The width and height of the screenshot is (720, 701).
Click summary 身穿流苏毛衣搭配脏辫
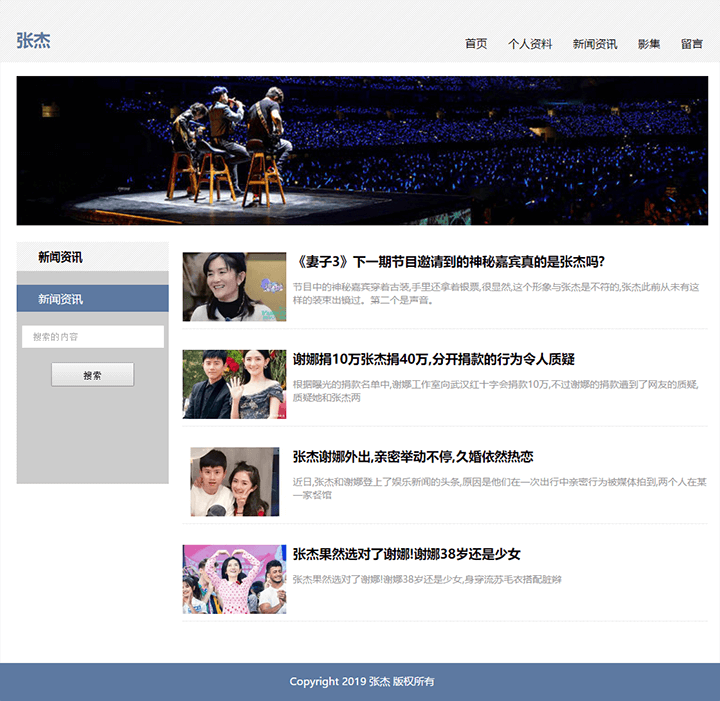click(x=428, y=579)
